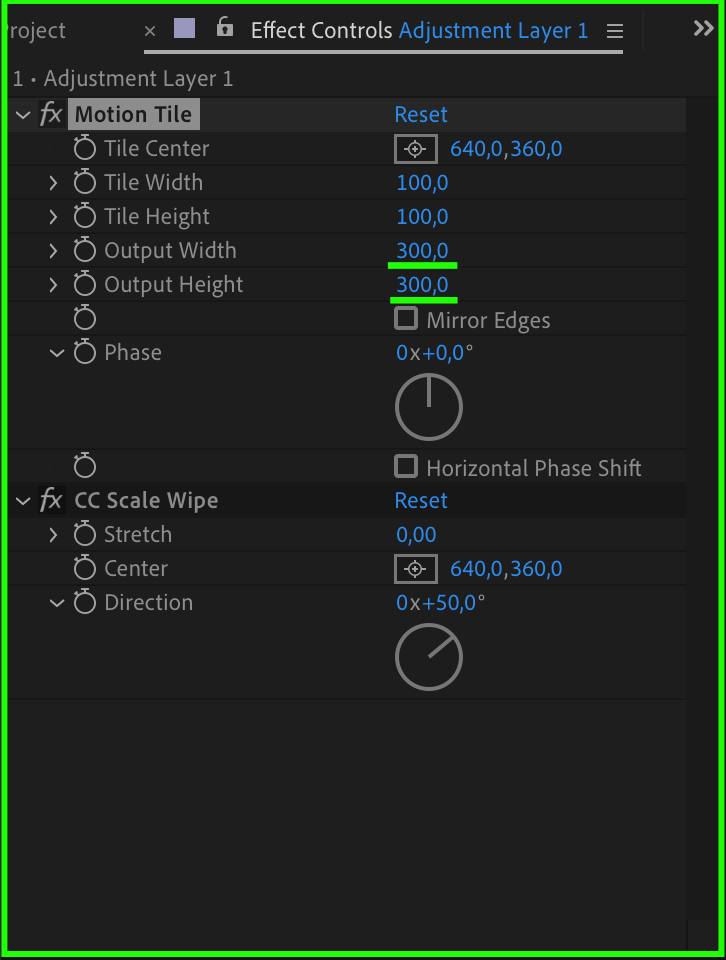Reset the CC Scale Wipe effect
Image resolution: width=726 pixels, height=960 pixels.
pos(421,501)
